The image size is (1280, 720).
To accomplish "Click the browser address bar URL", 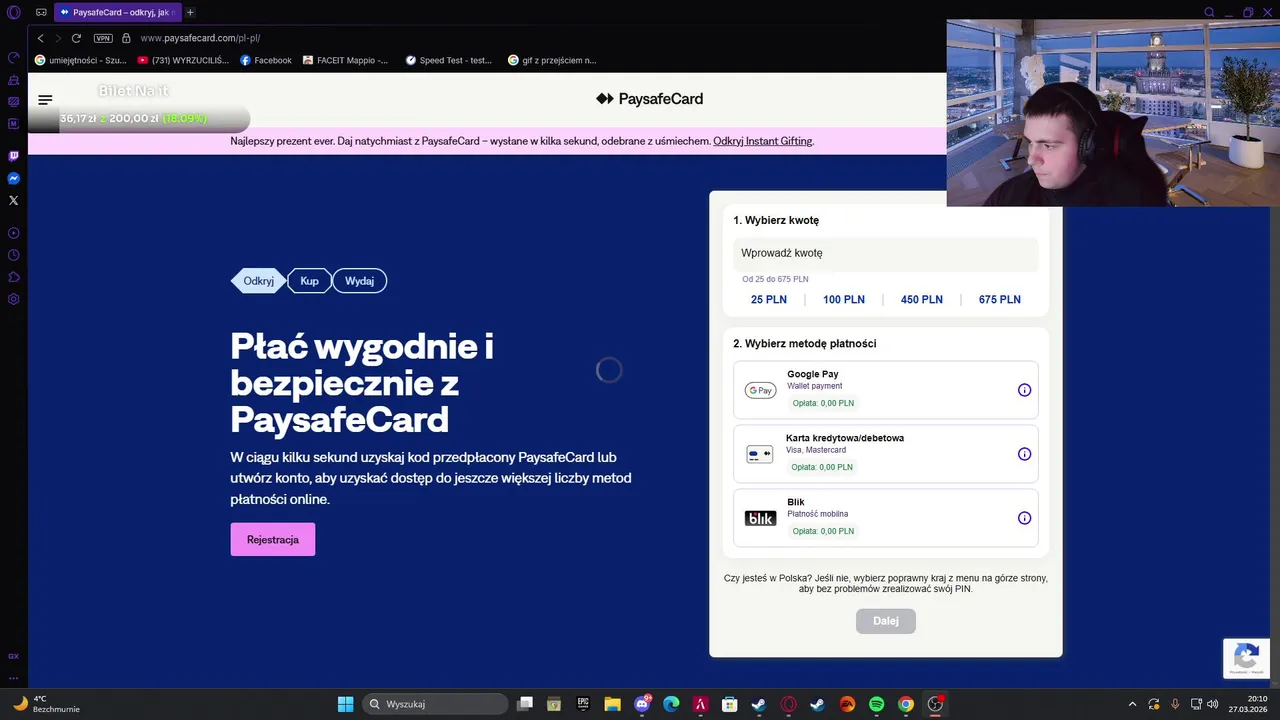I will (200, 38).
